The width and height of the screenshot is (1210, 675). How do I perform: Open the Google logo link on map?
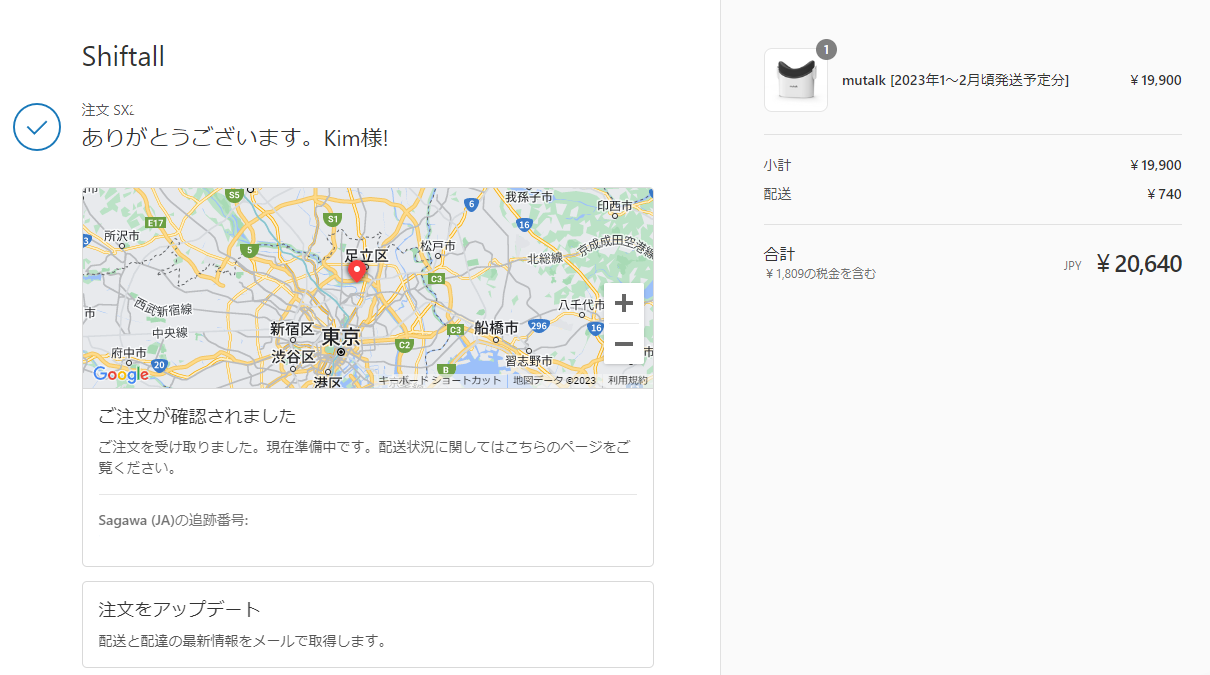point(121,375)
